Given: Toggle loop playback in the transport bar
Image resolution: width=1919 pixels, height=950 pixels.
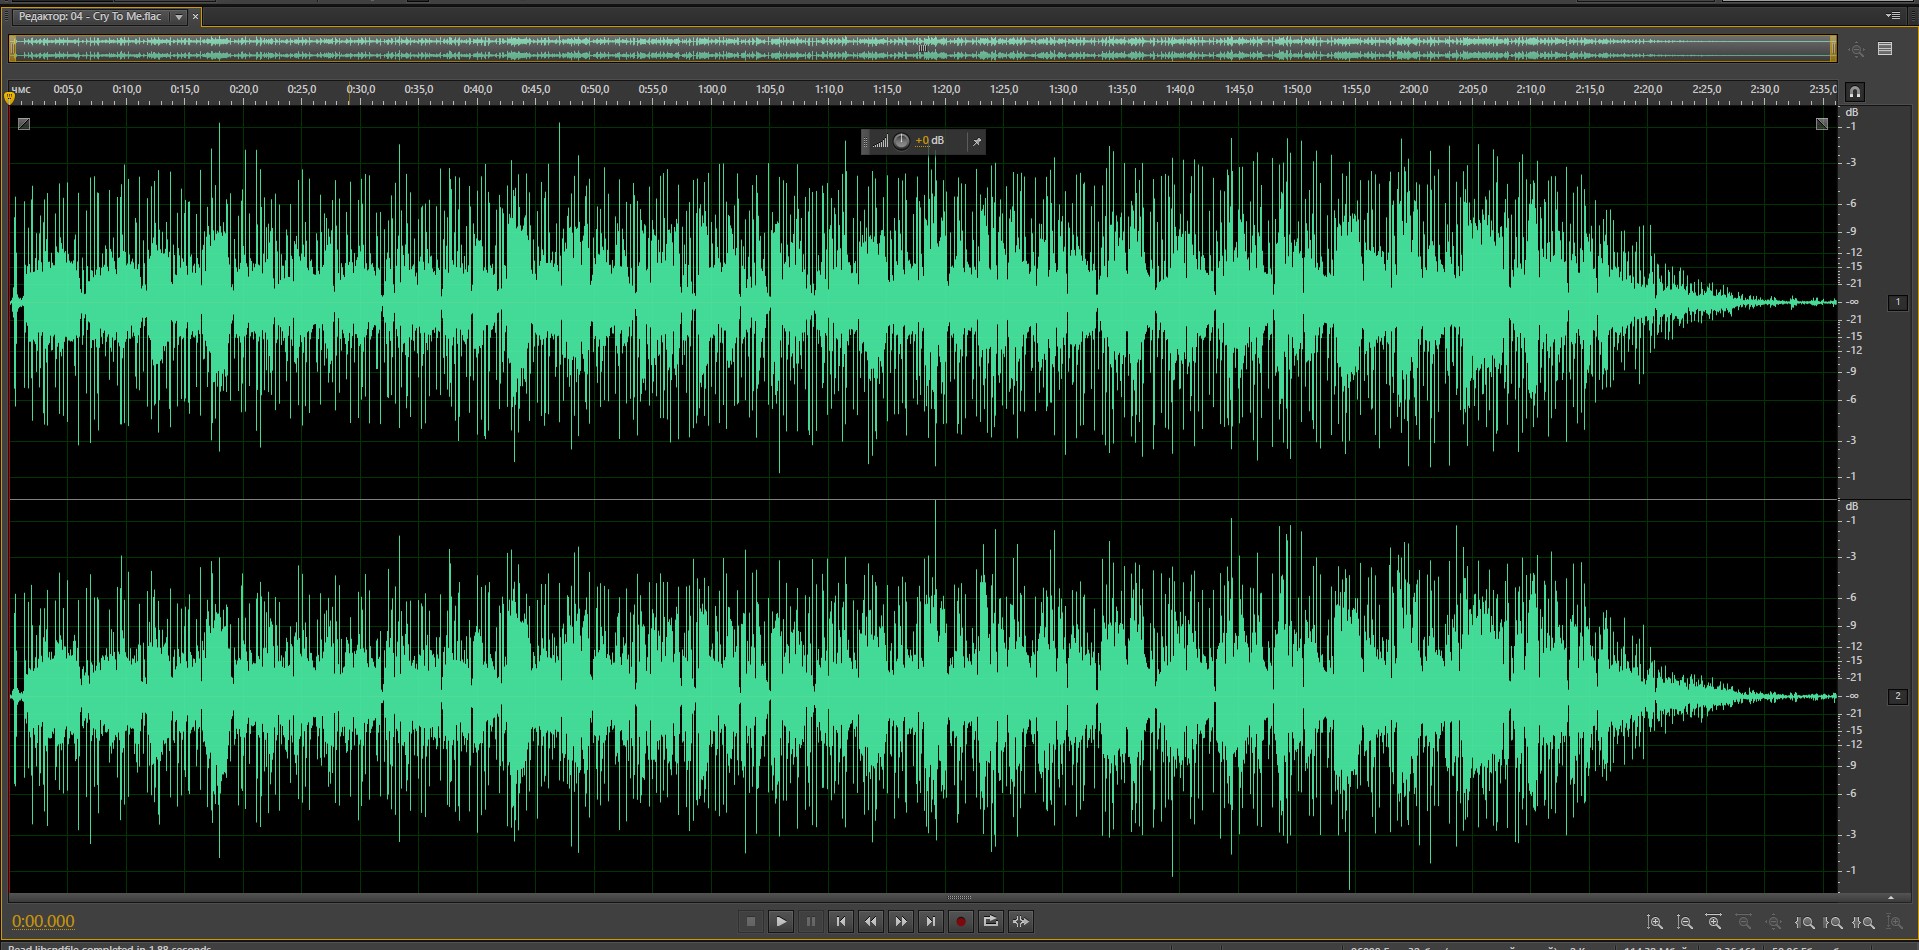Looking at the screenshot, I should point(990,921).
